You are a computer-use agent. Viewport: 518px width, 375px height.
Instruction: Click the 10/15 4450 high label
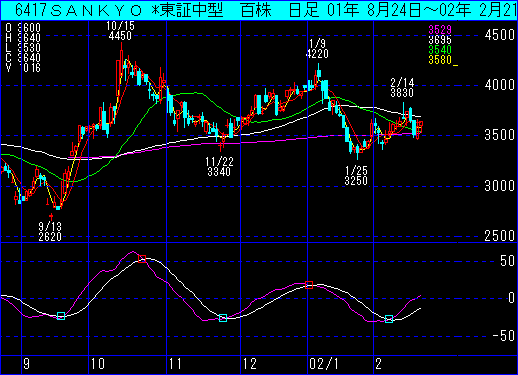coord(120,31)
